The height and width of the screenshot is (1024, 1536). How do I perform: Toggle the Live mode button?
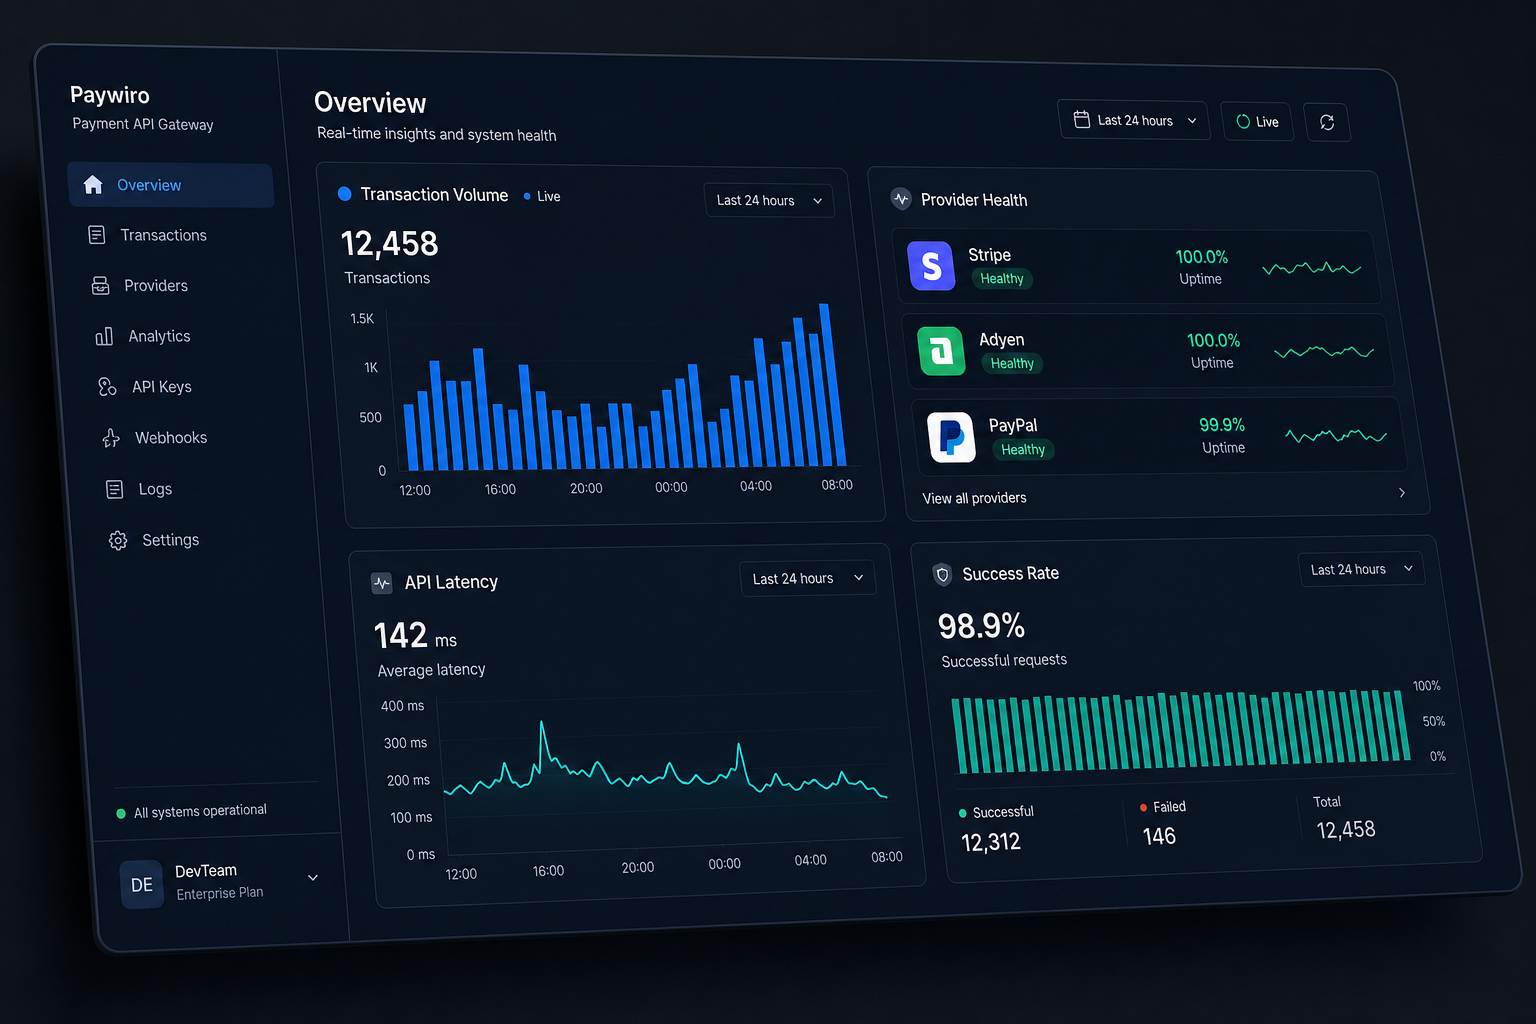click(x=1257, y=121)
